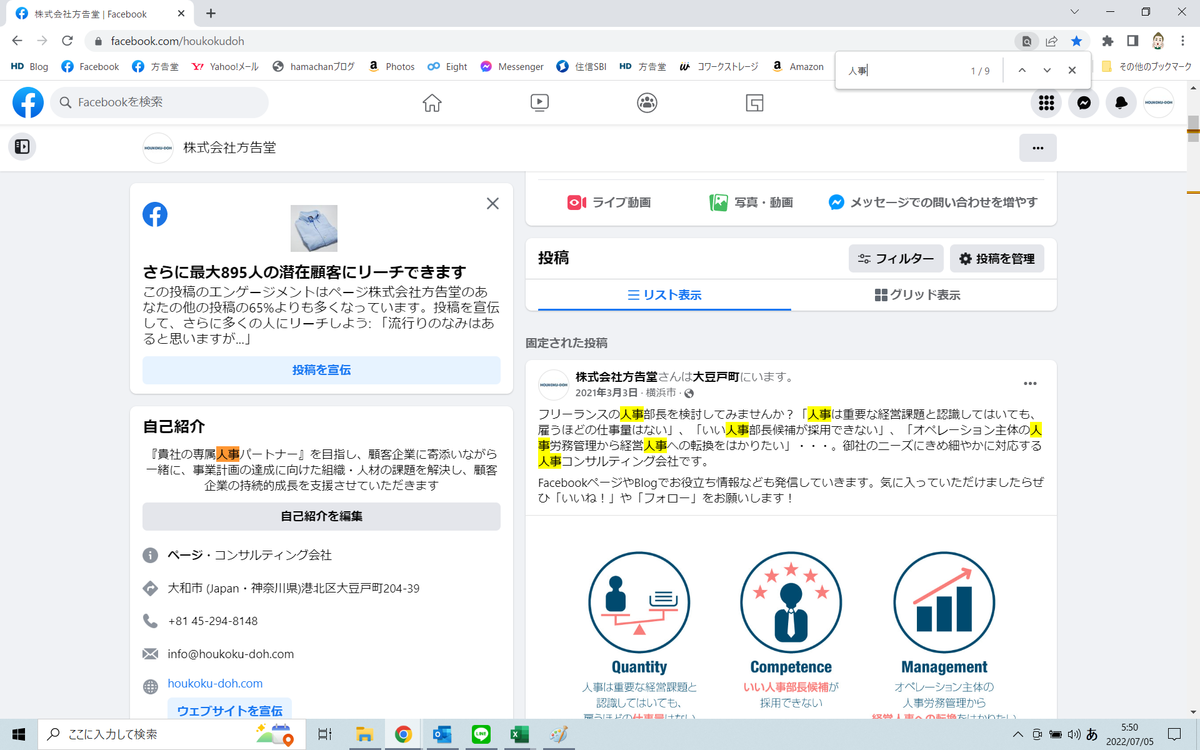This screenshot has height=750, width=1200.
Task: Open the Chrome tab search chevron
Action: click(1074, 13)
